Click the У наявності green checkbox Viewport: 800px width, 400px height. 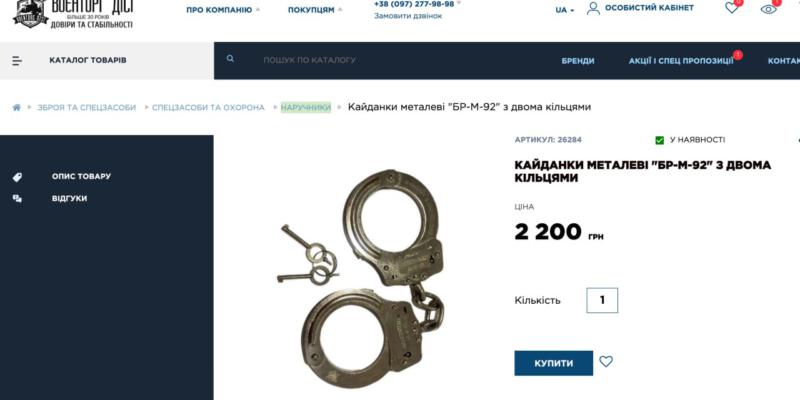[659, 140]
